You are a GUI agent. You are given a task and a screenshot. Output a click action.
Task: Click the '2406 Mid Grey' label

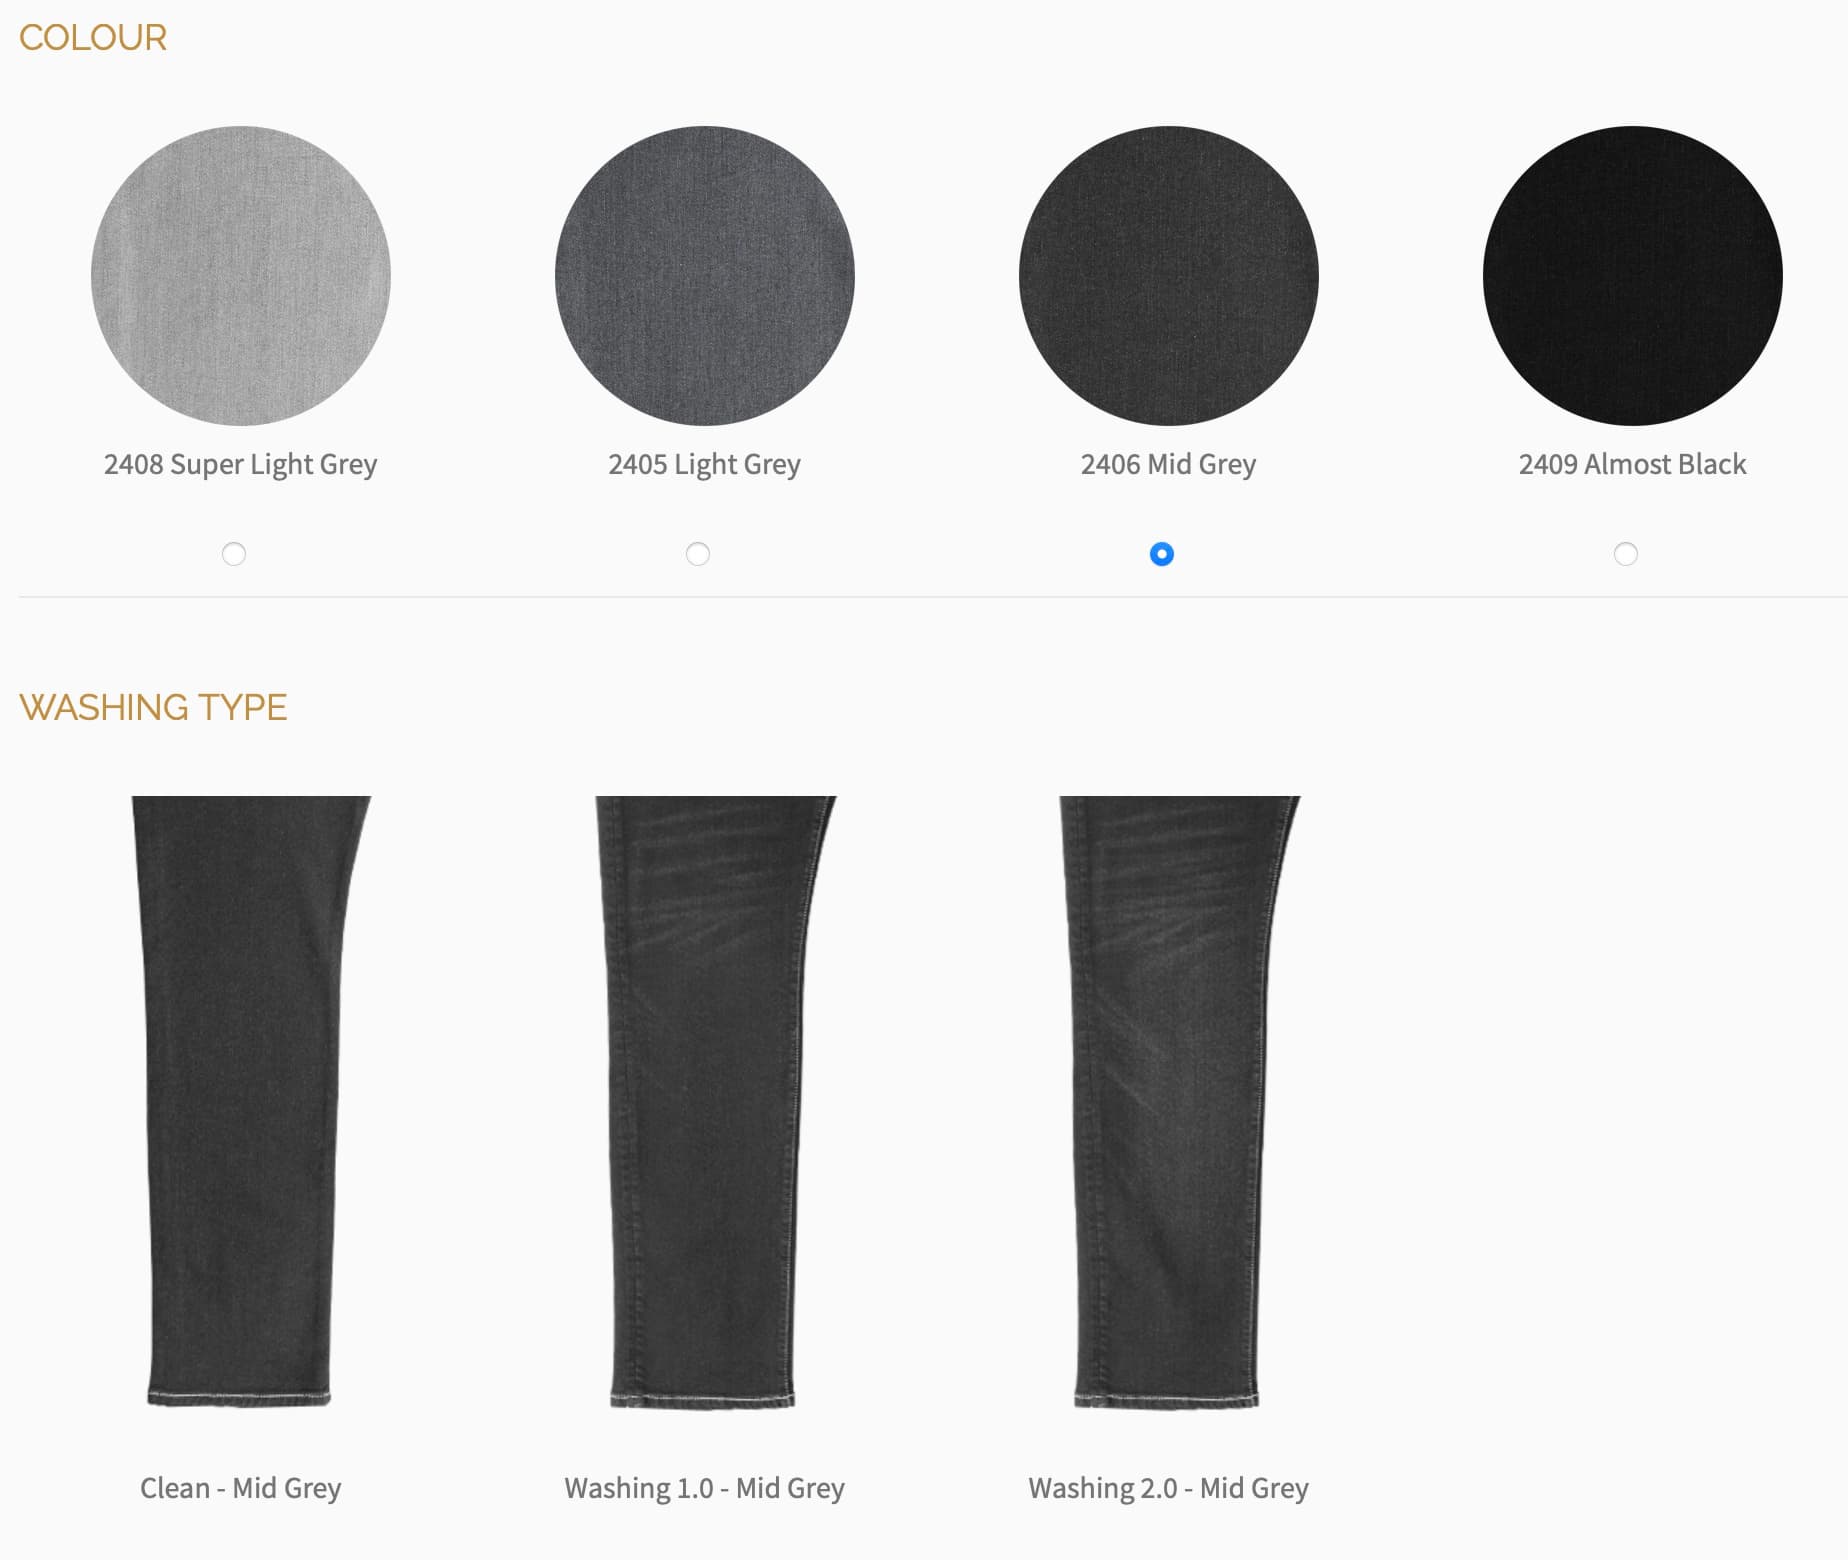(x=1169, y=465)
